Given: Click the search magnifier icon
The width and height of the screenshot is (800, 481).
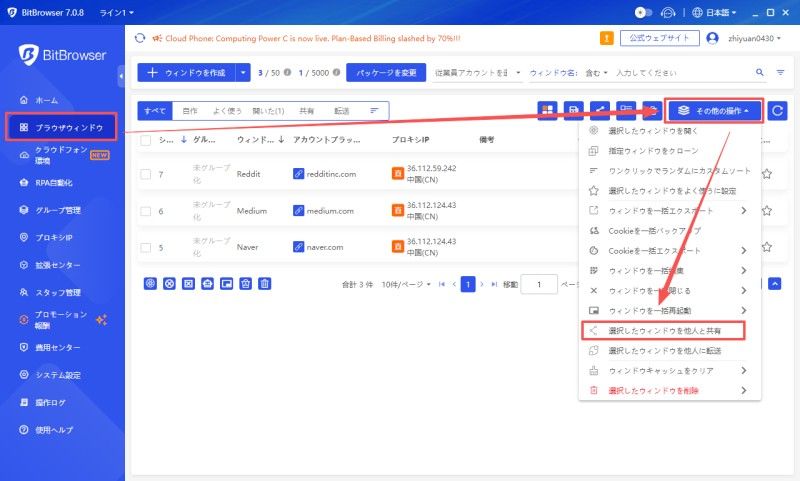Looking at the screenshot, I should click(x=760, y=73).
